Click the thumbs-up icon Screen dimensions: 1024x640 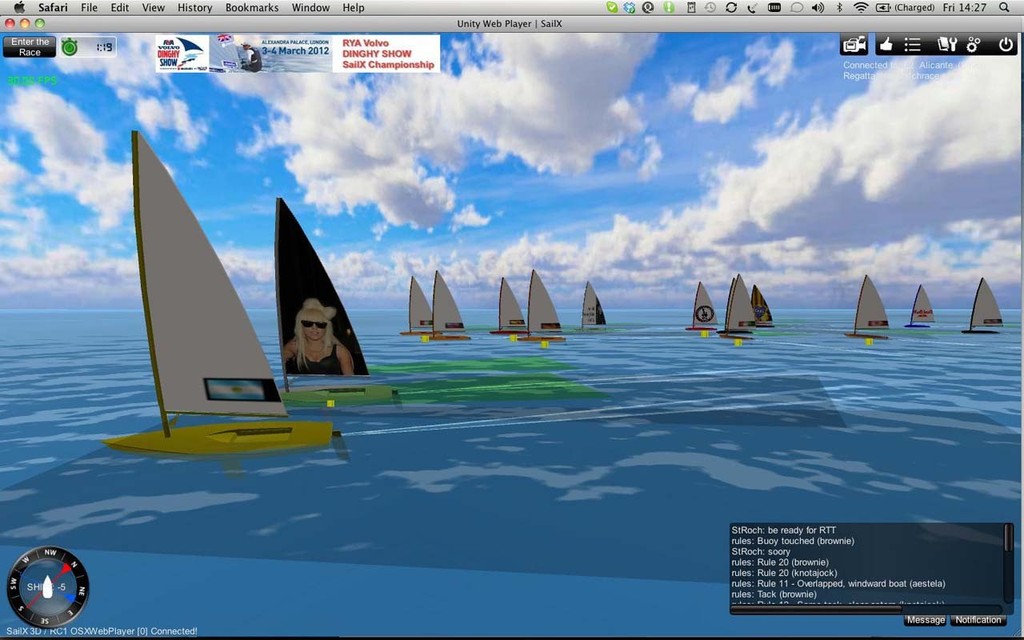pos(886,44)
